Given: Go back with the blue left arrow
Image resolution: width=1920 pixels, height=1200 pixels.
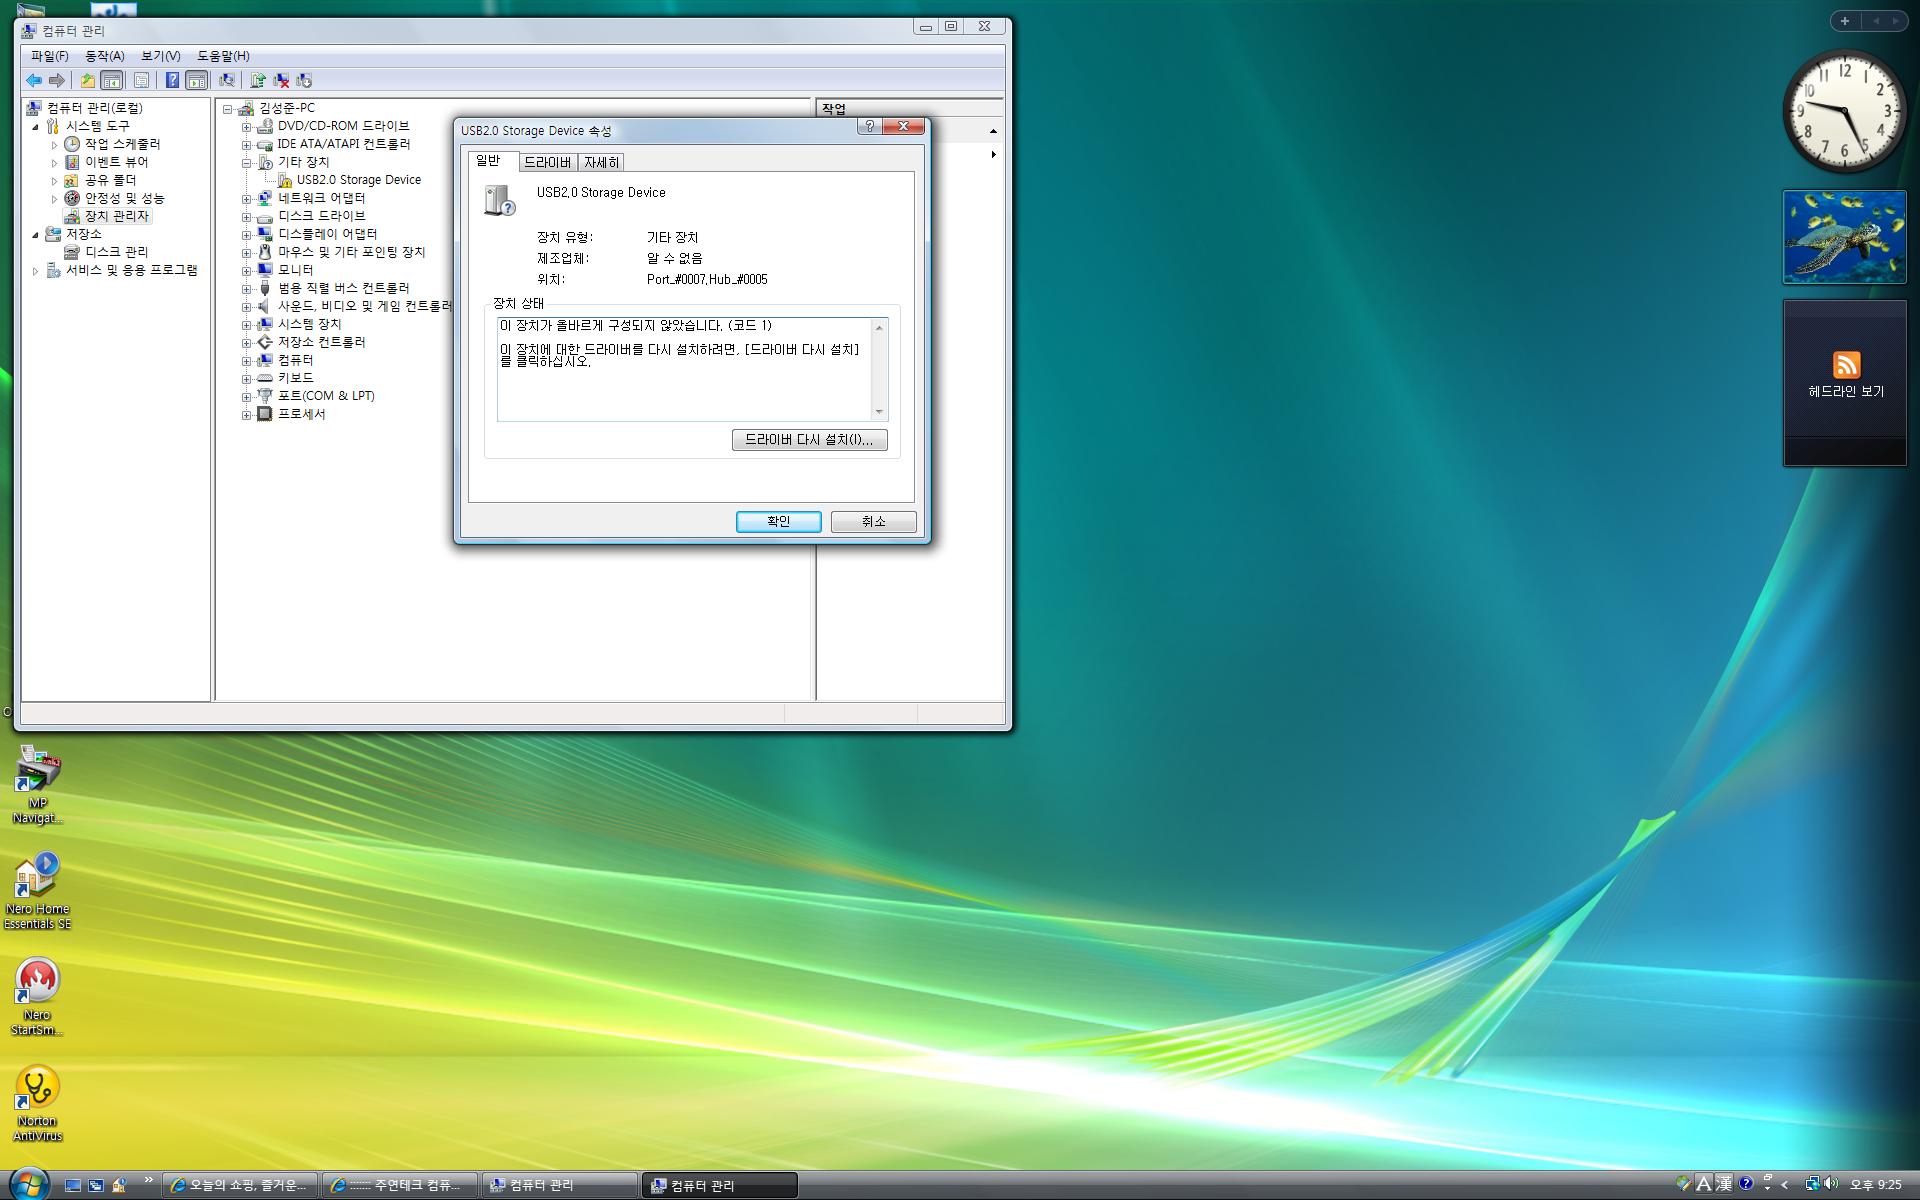Looking at the screenshot, I should pyautogui.click(x=34, y=81).
